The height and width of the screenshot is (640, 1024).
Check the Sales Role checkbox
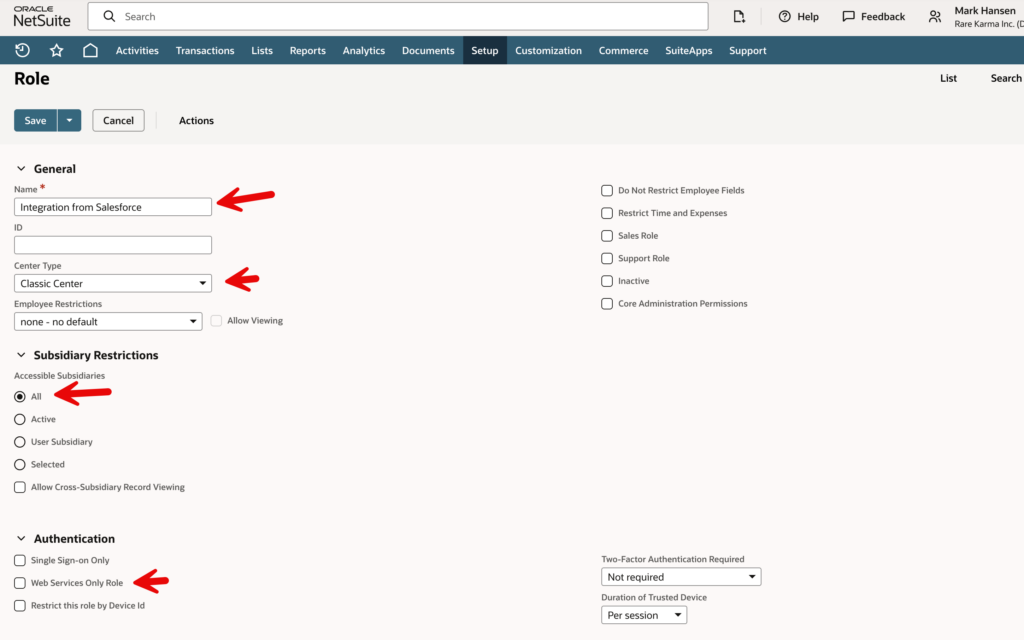coord(607,236)
